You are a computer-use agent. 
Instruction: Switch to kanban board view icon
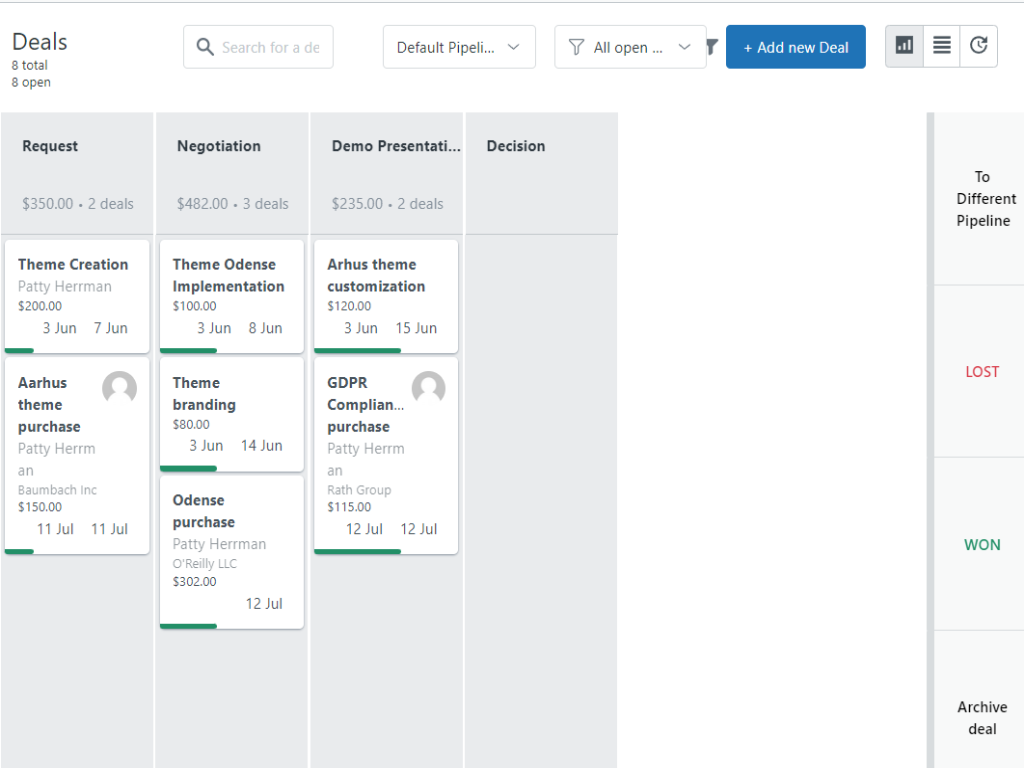click(904, 46)
